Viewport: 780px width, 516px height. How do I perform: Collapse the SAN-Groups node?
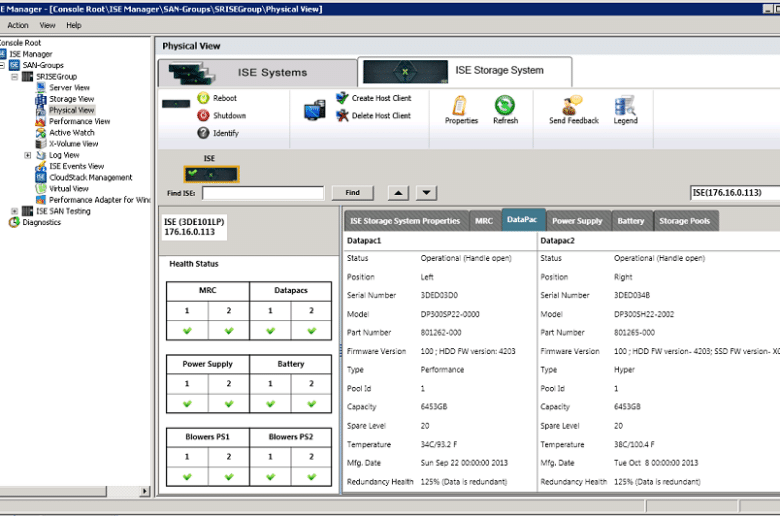coord(2,65)
